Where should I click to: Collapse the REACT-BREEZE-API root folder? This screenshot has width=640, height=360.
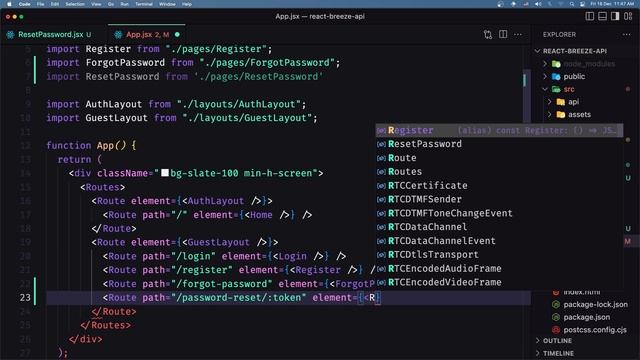coord(538,51)
